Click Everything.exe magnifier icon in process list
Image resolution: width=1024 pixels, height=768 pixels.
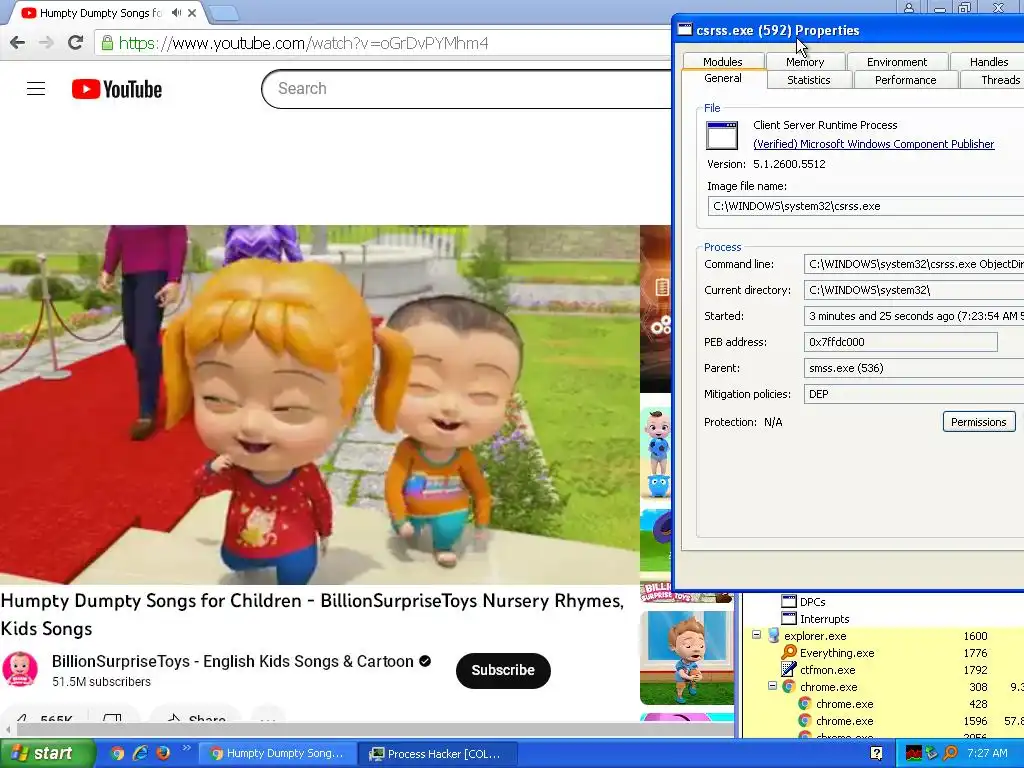coord(789,652)
